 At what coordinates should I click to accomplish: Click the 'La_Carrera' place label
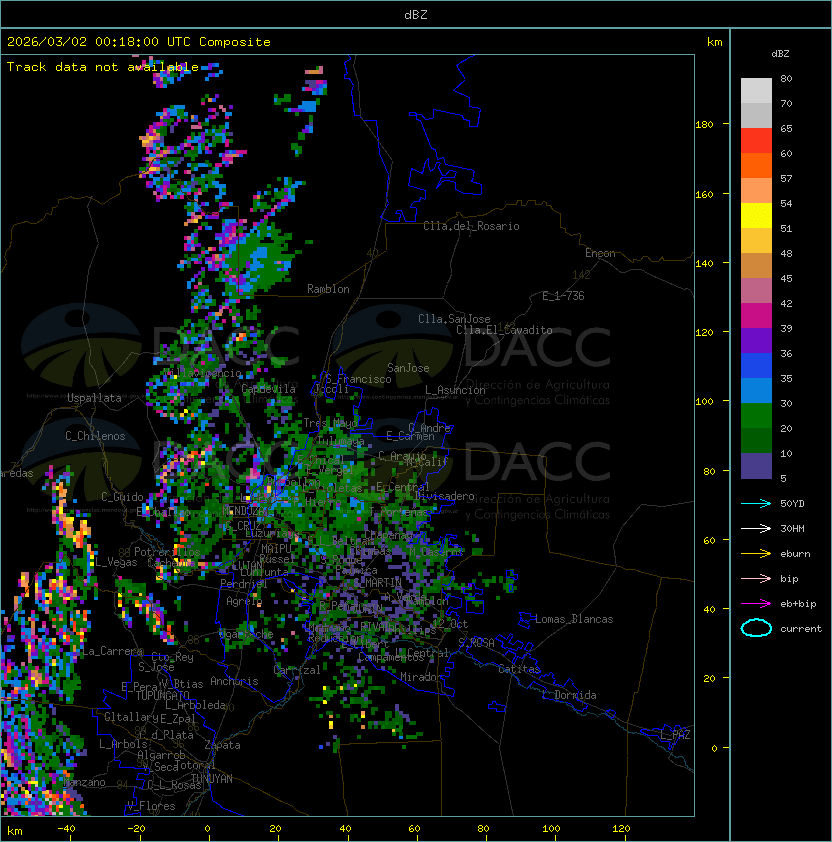(112, 651)
